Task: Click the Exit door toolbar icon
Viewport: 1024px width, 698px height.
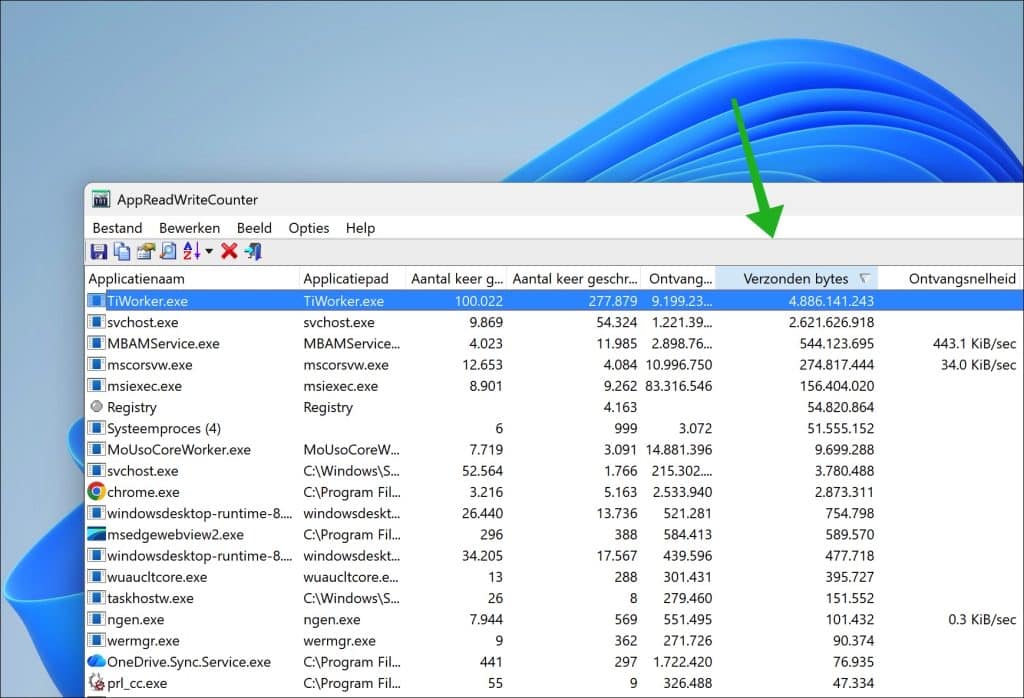Action: tap(253, 251)
